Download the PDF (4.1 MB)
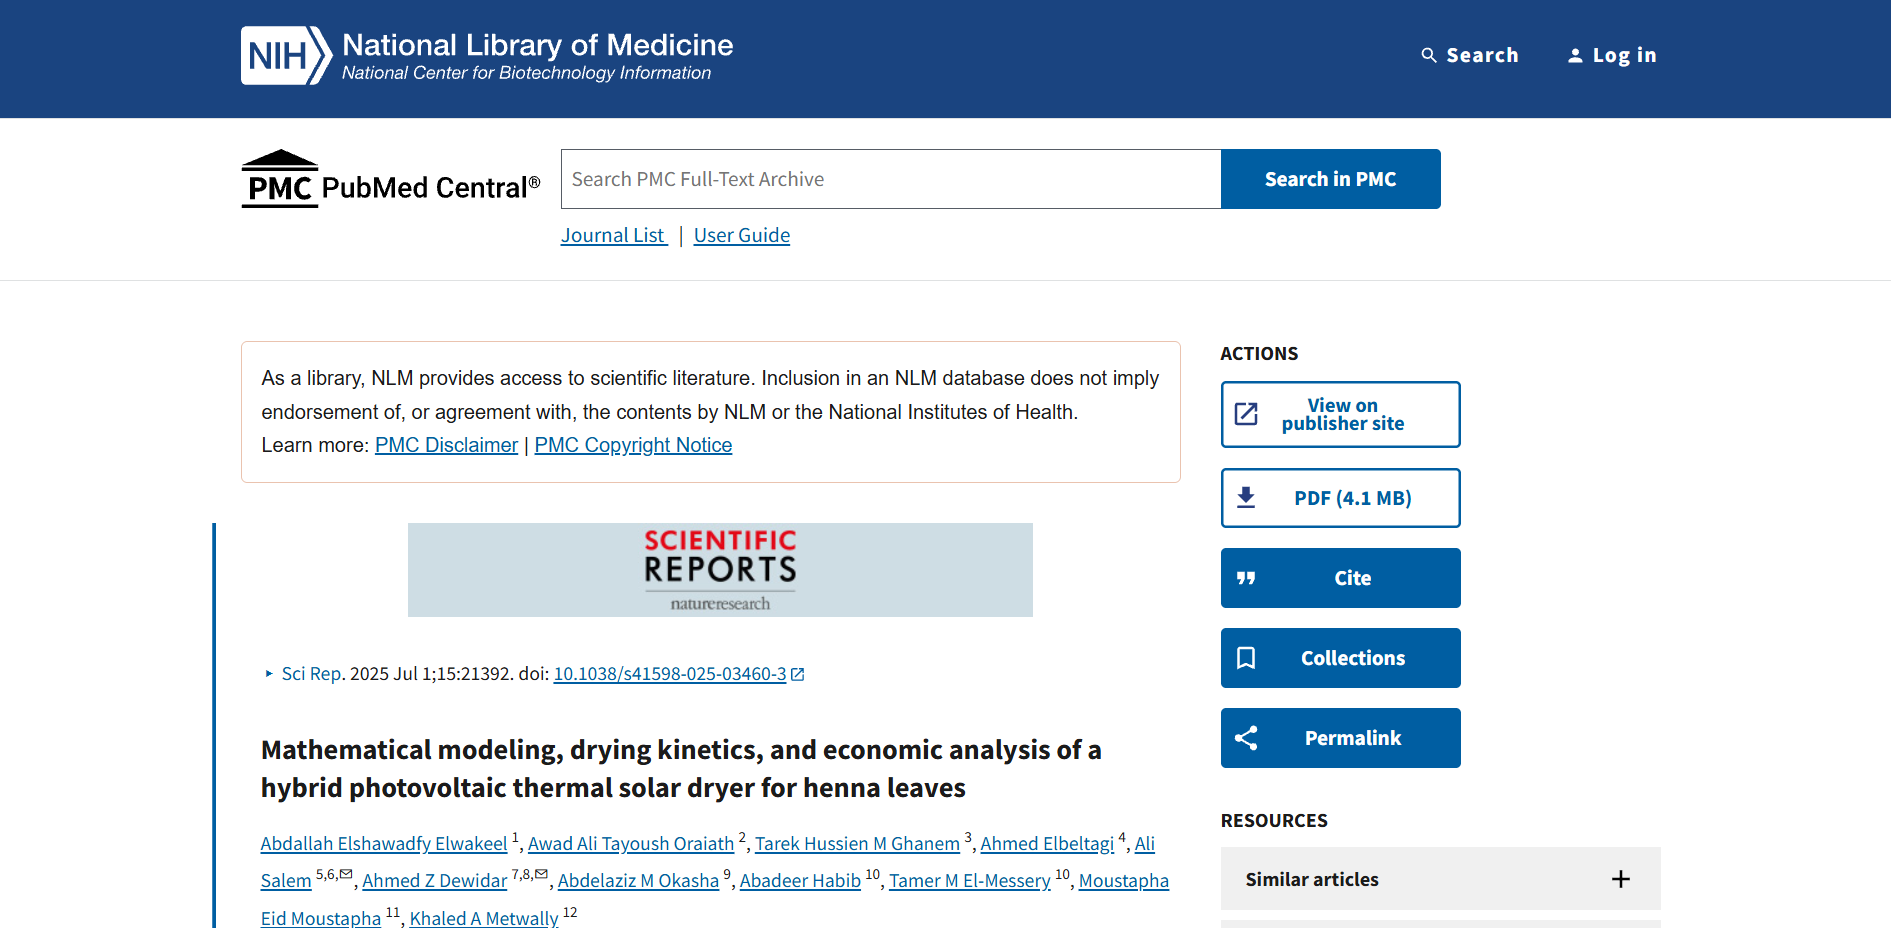This screenshot has width=1891, height=928. (x=1341, y=498)
